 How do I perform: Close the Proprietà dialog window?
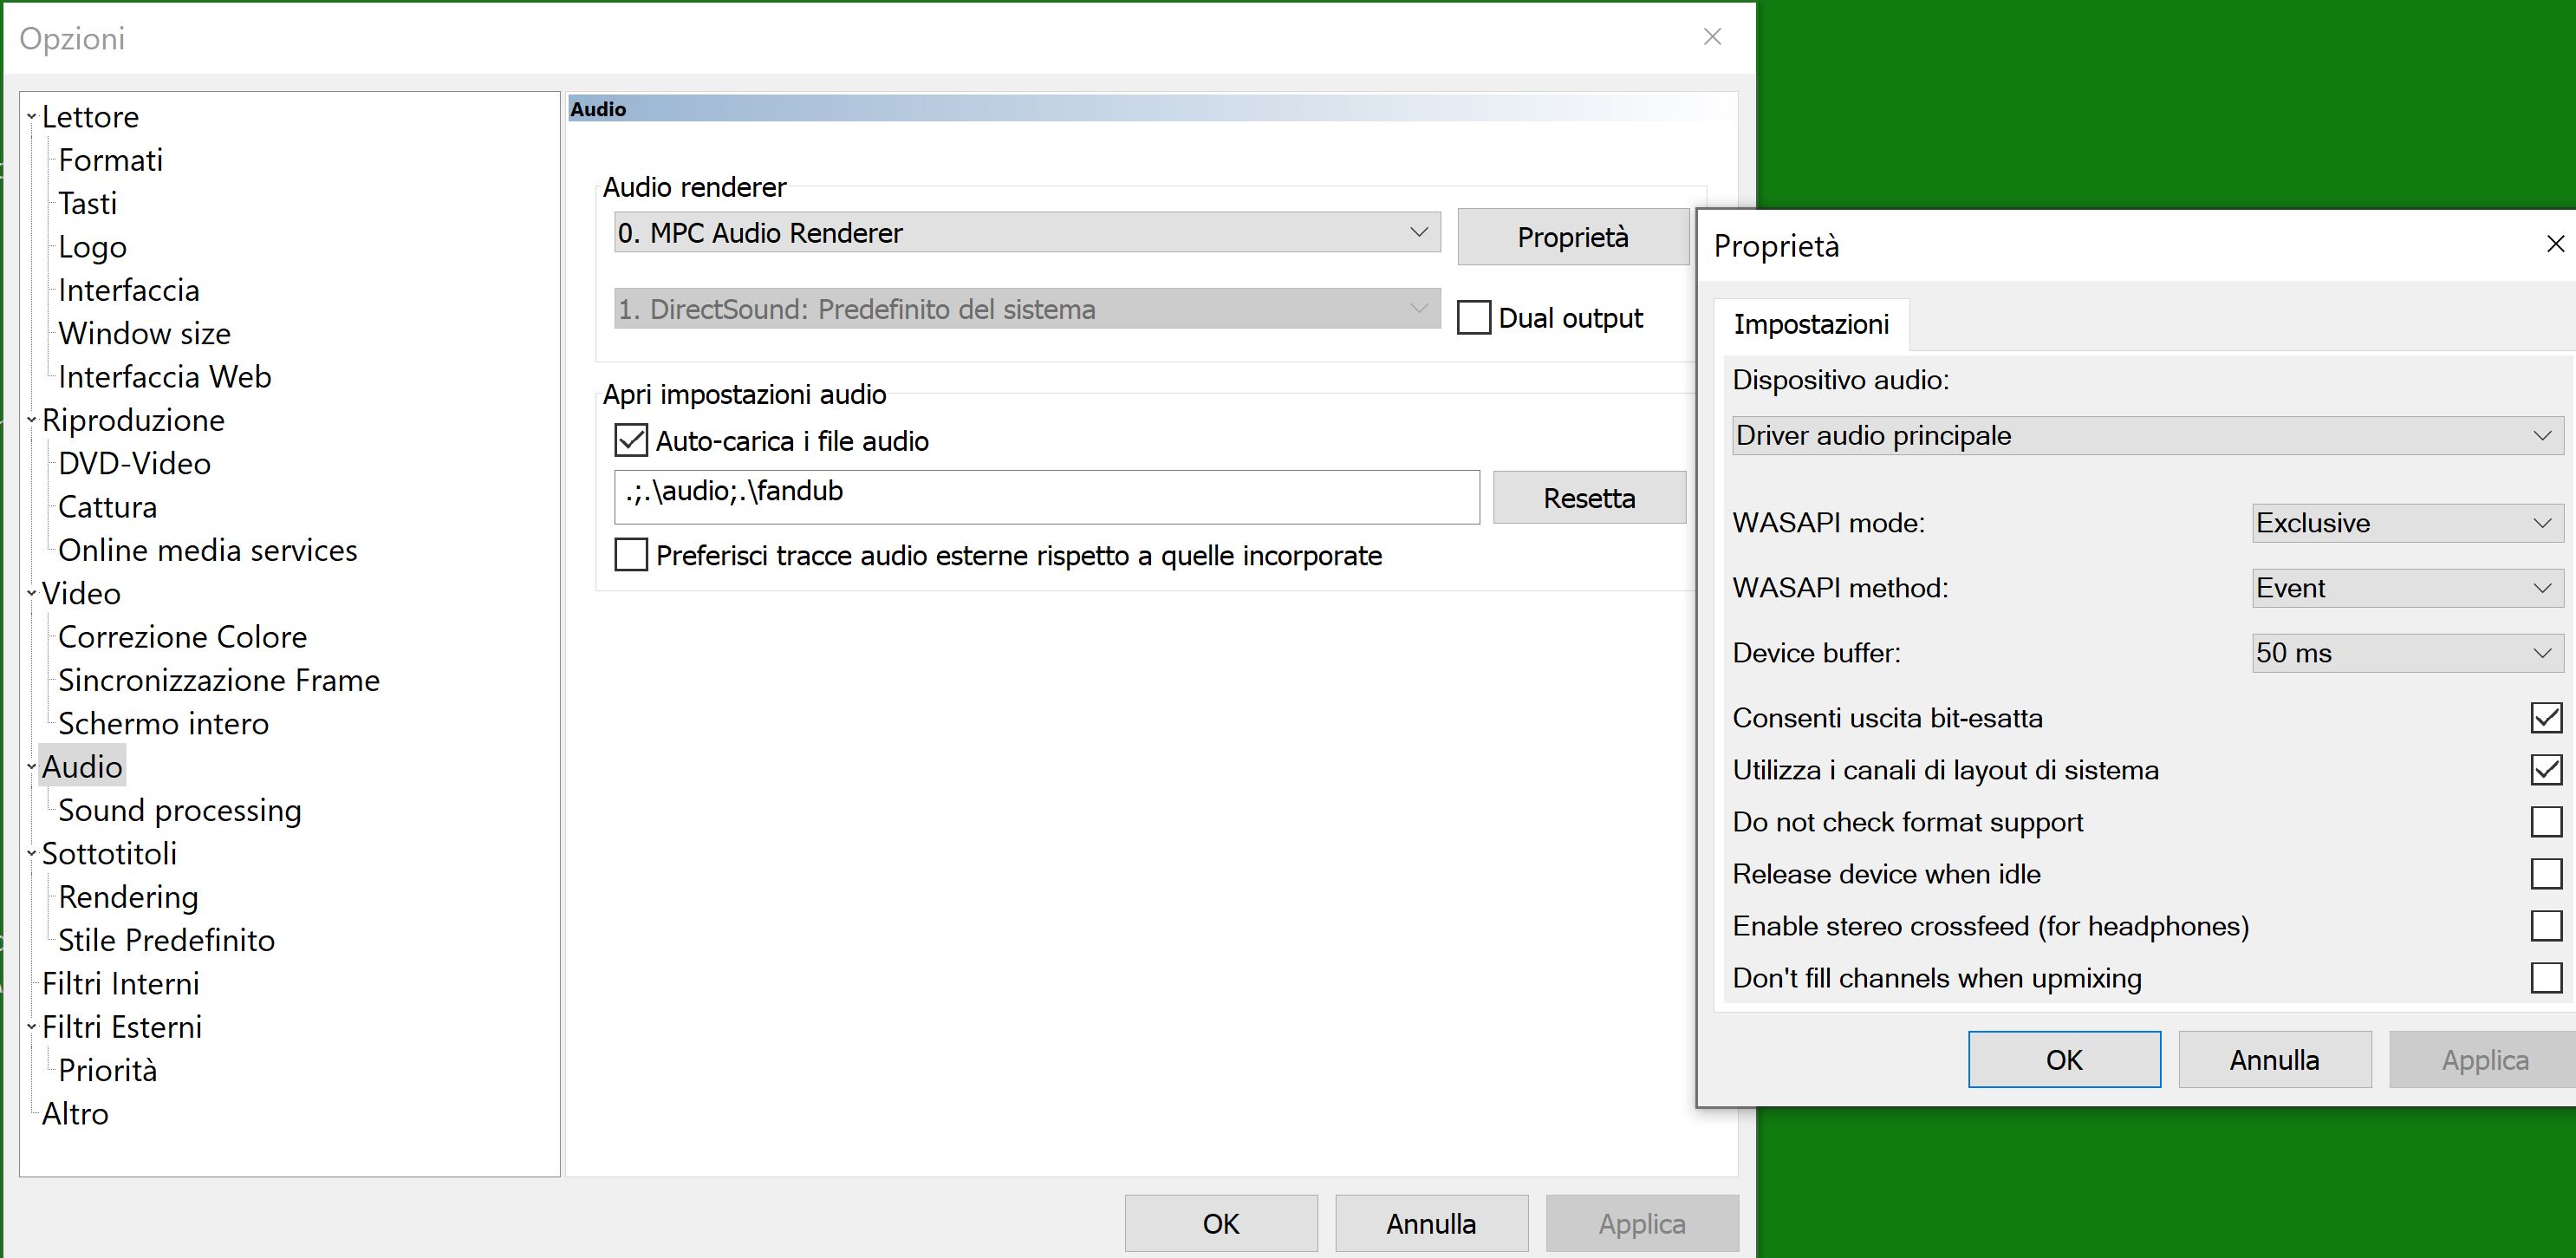coord(2555,244)
